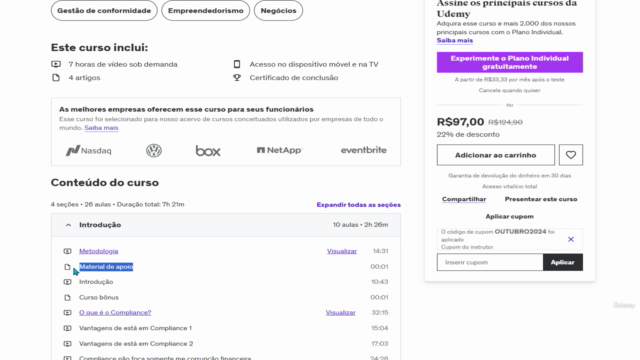Click Experimente o Plano Individual gratuitamente
640x360 pixels.
coord(510,62)
